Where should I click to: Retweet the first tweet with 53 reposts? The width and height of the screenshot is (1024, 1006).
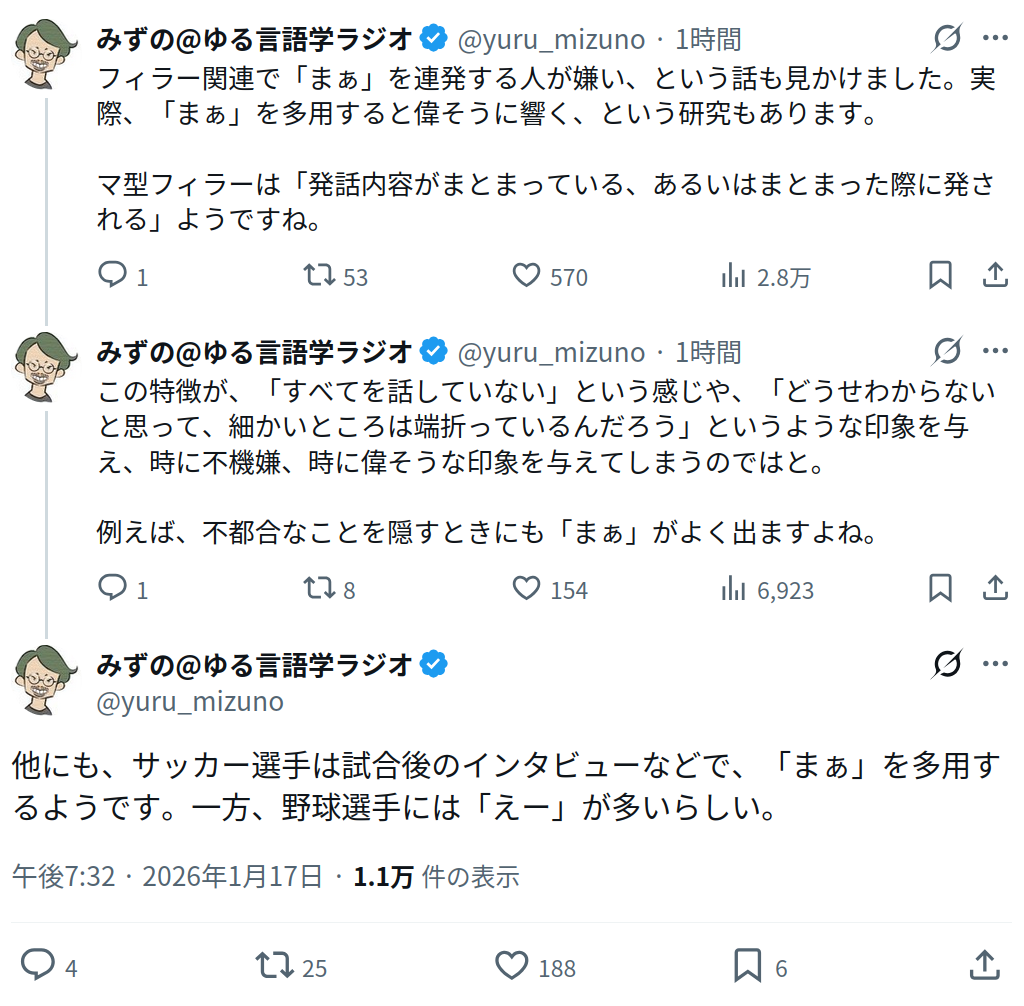pos(320,276)
